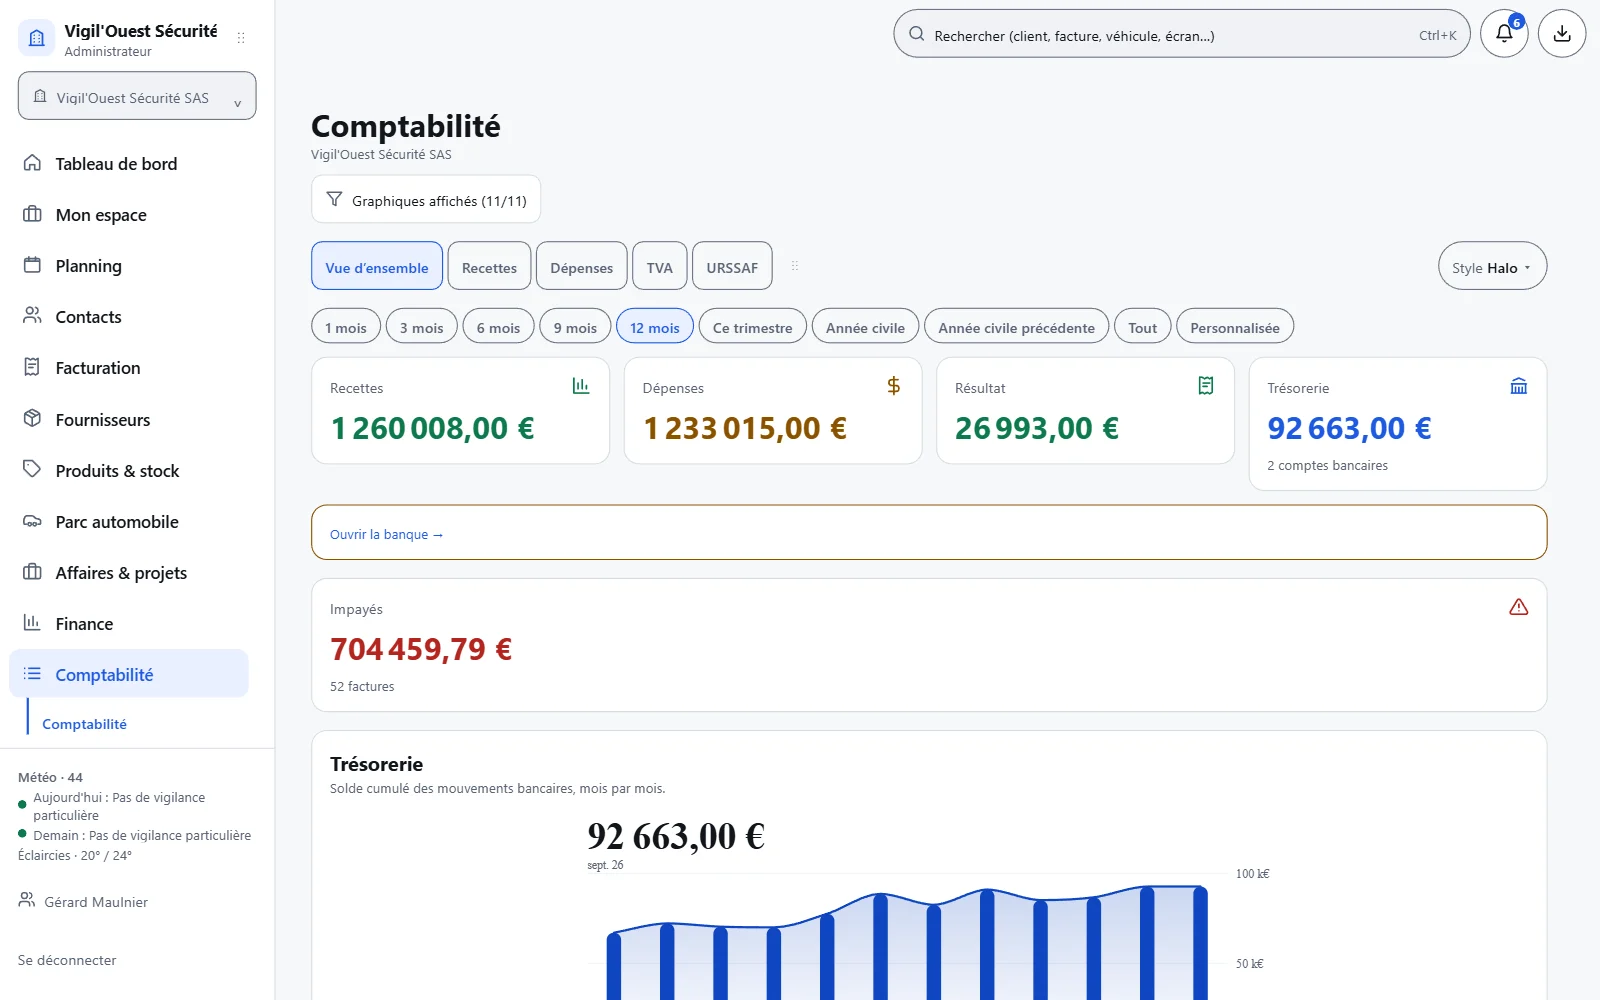Viewport: 1600px width, 1000px height.
Task: Switch to the Dépenses tab
Action: pos(582,267)
